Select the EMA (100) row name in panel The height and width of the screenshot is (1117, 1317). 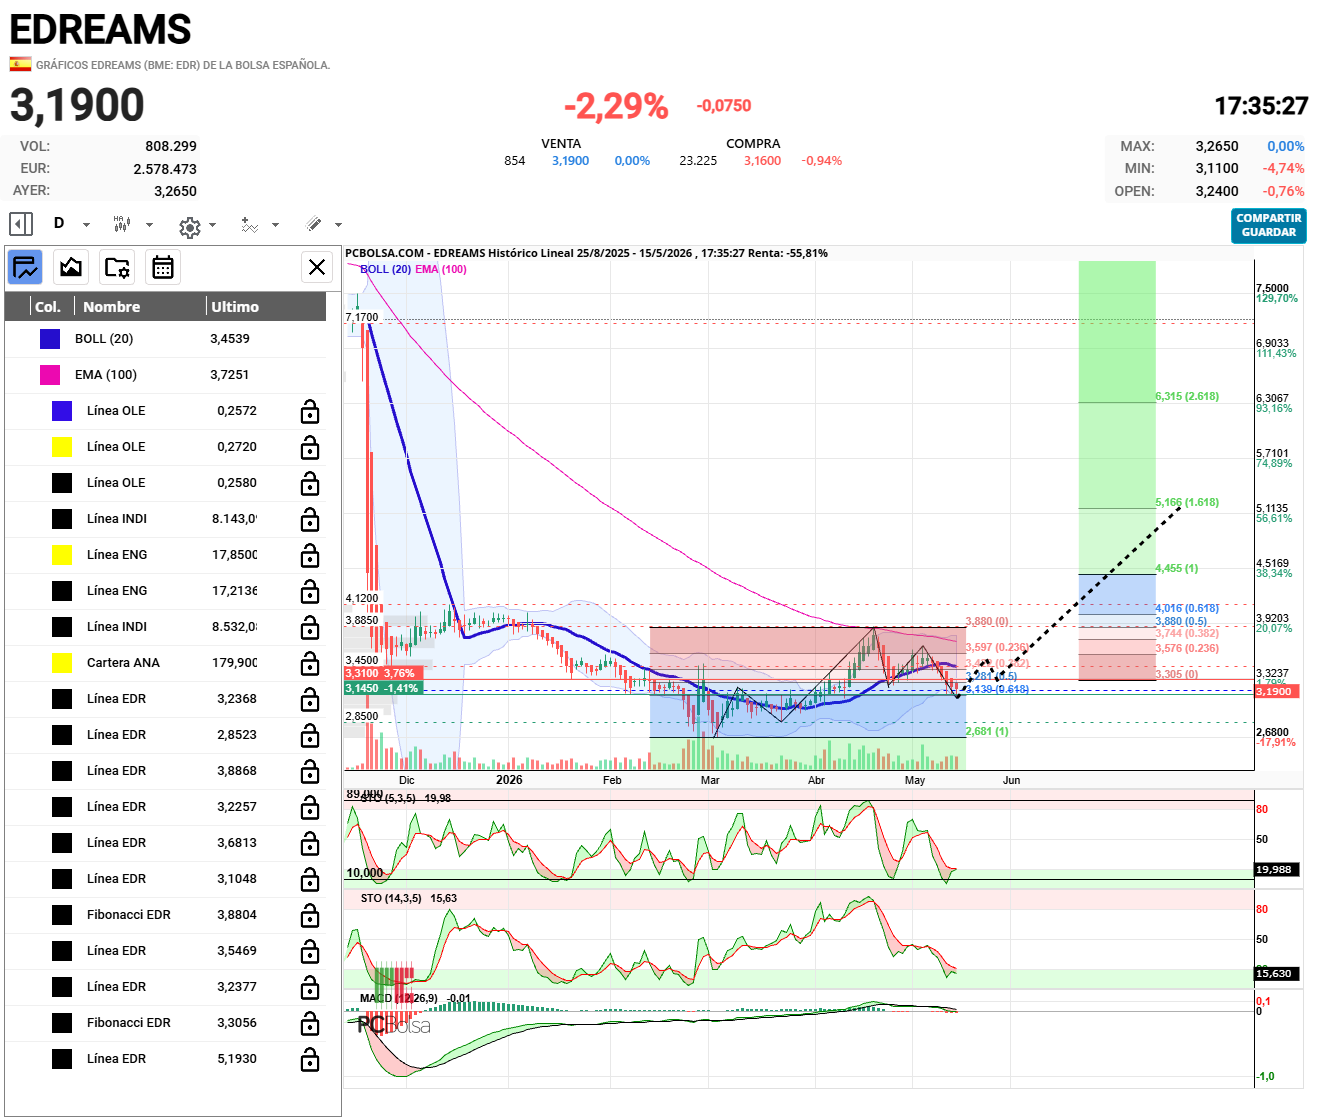tap(106, 375)
